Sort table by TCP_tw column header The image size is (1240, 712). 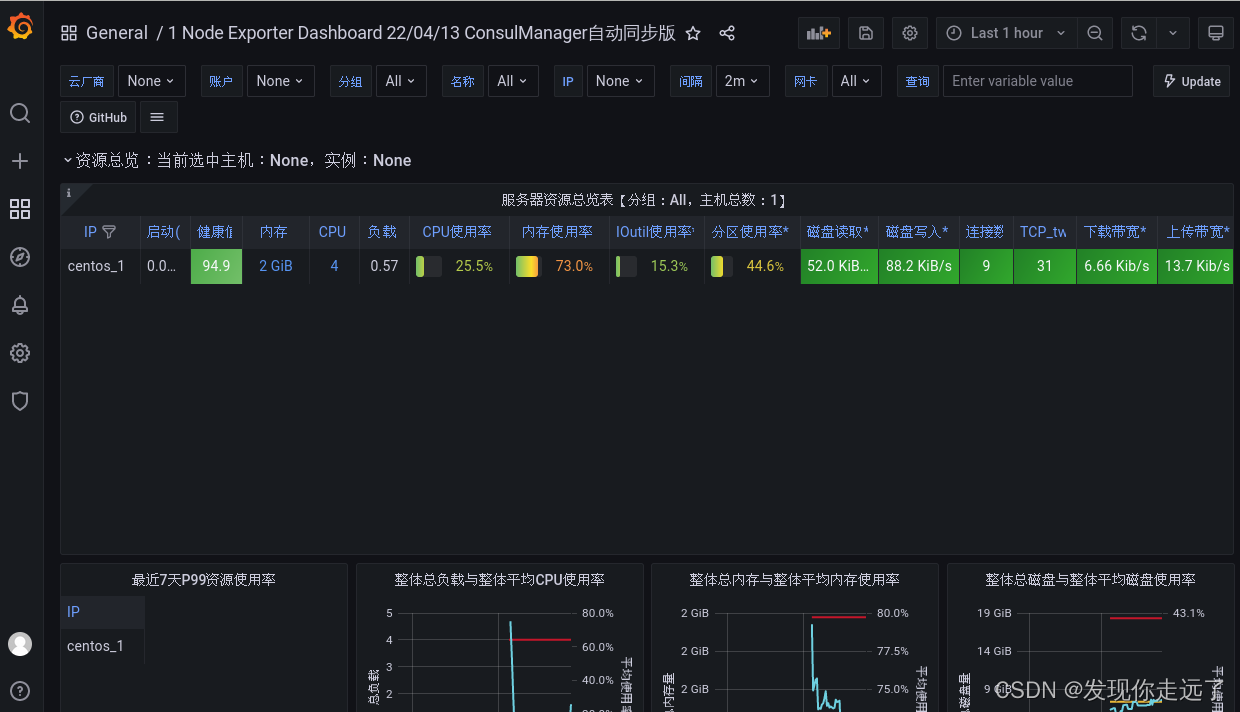pos(1043,232)
